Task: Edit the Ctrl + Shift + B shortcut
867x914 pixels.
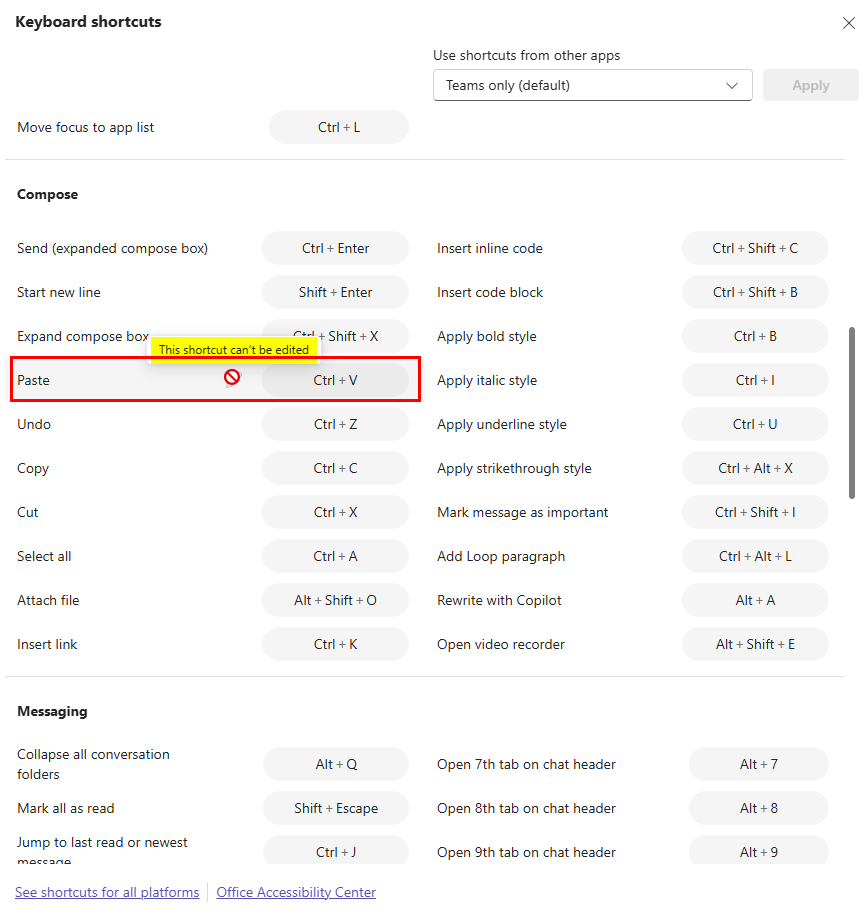Action: pos(755,292)
